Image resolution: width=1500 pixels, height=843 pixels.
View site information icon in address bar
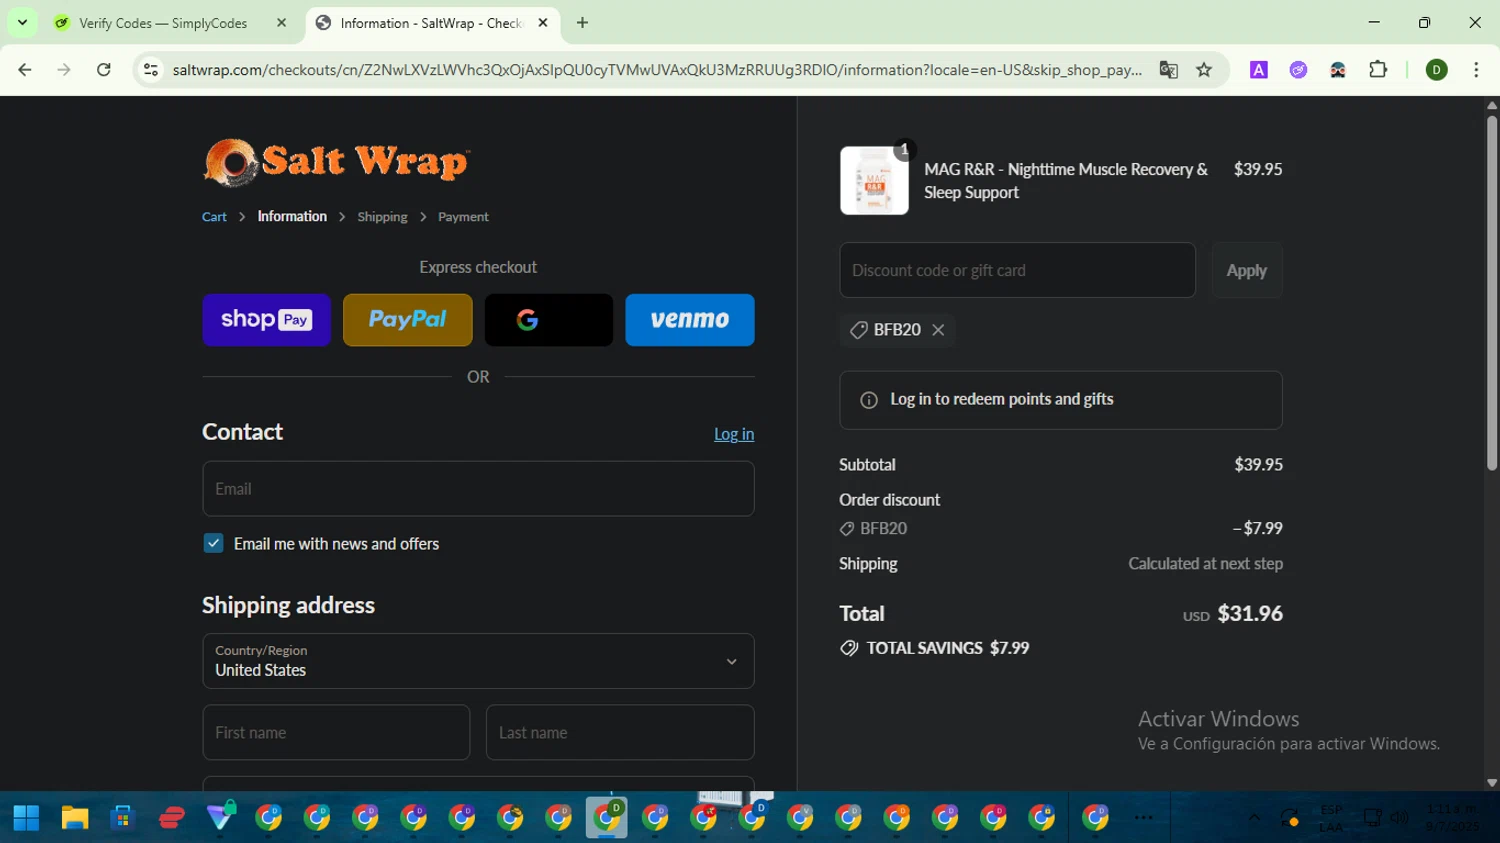(151, 70)
